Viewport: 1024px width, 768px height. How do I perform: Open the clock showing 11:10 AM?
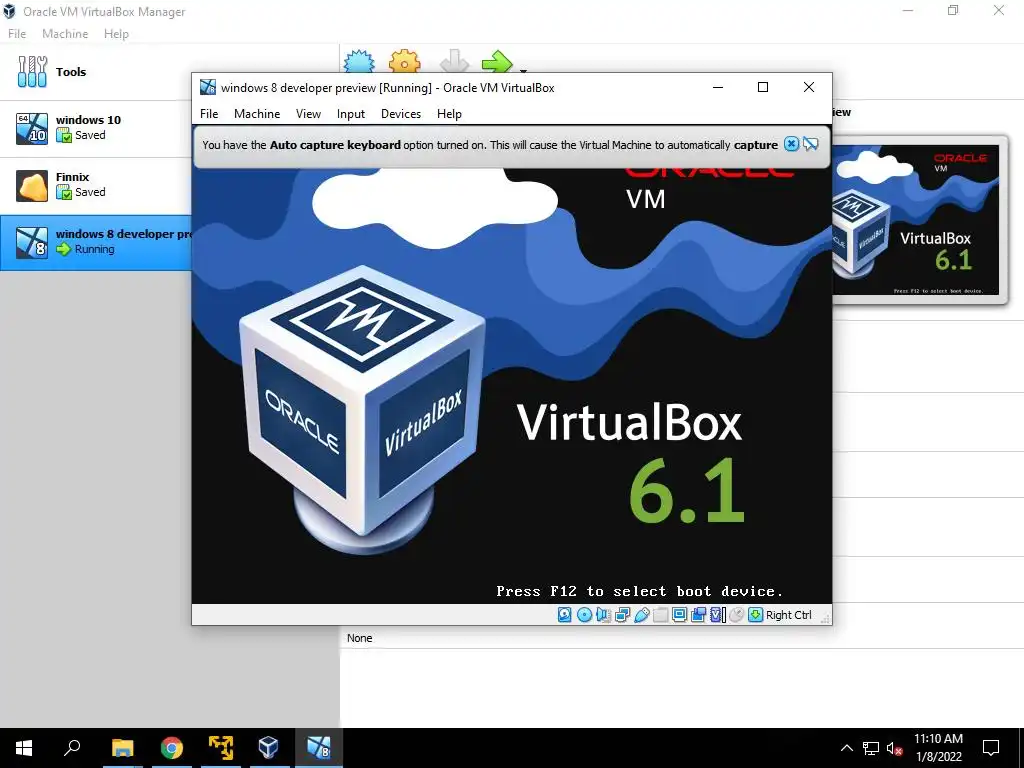tap(938, 748)
